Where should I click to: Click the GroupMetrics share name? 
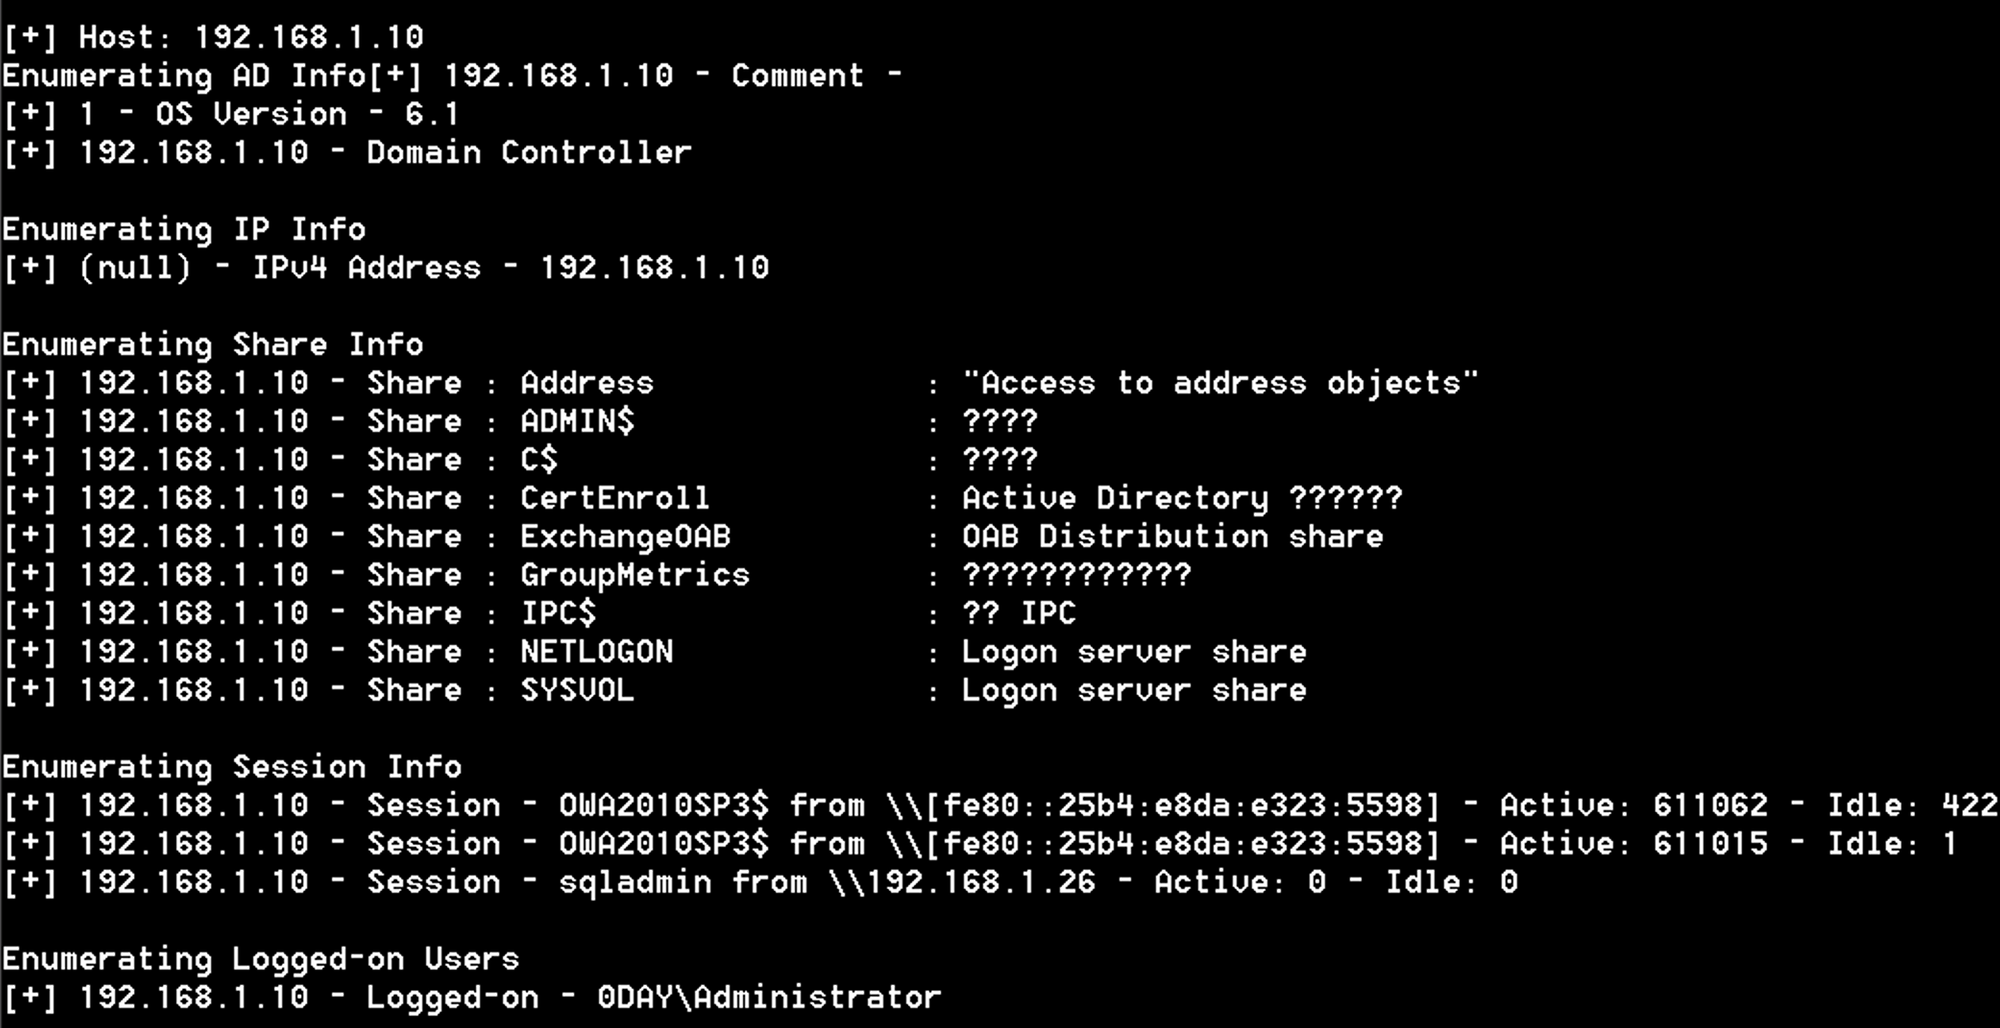tap(634, 575)
